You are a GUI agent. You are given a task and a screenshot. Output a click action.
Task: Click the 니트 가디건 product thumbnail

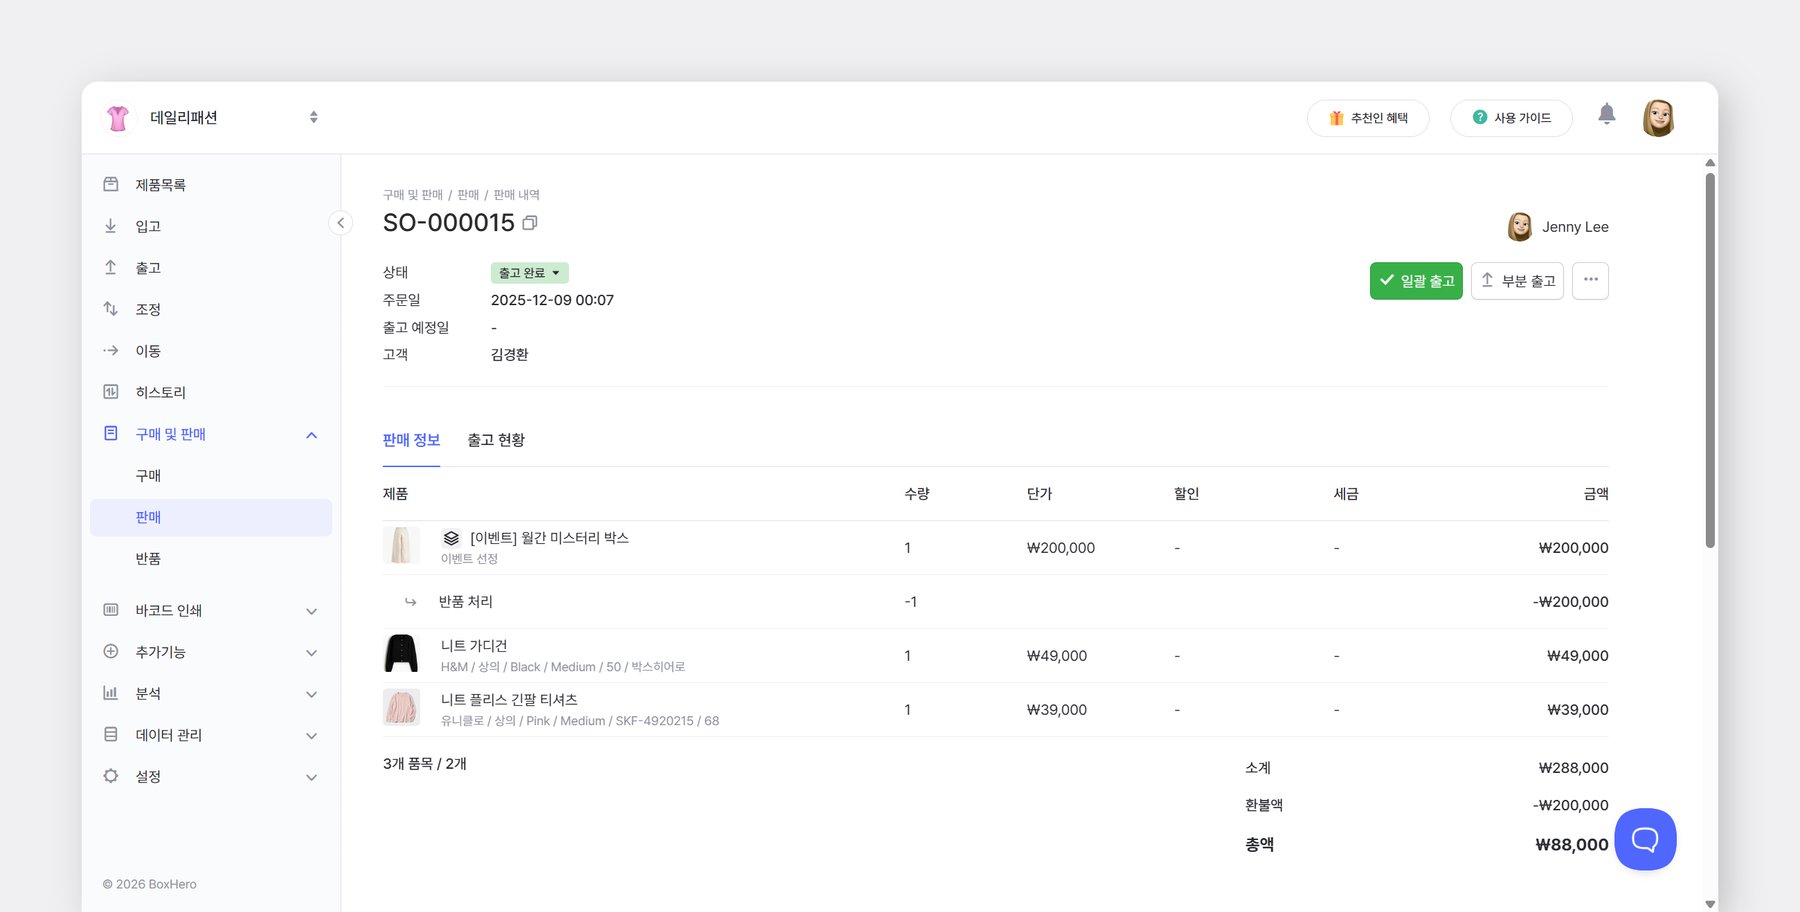(401, 653)
